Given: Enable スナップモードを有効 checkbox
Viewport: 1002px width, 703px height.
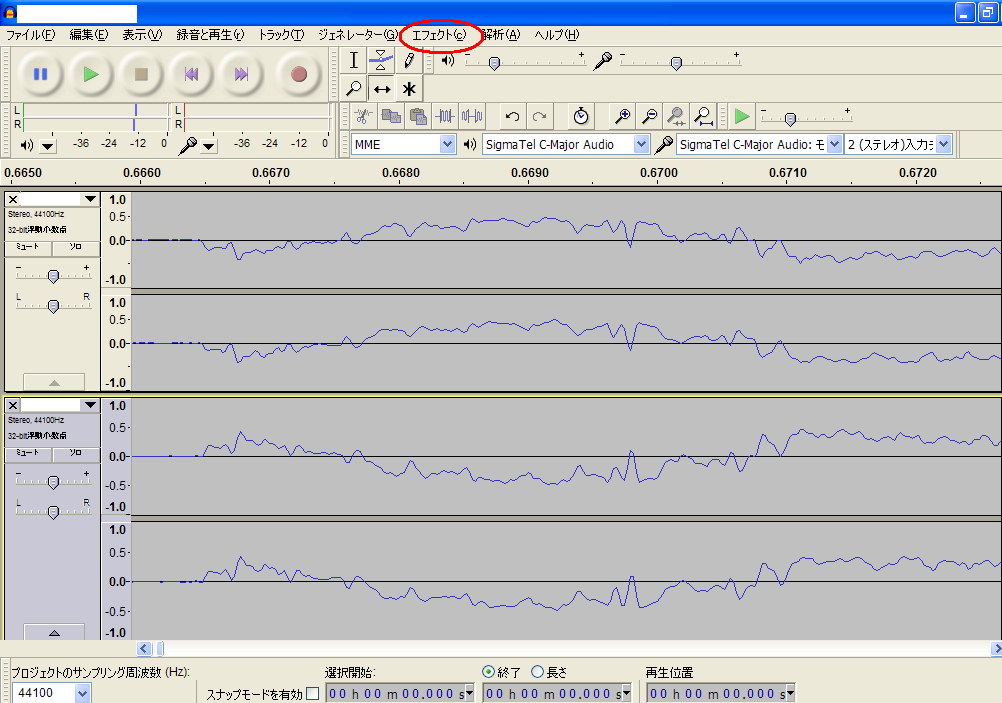Looking at the screenshot, I should [312, 693].
